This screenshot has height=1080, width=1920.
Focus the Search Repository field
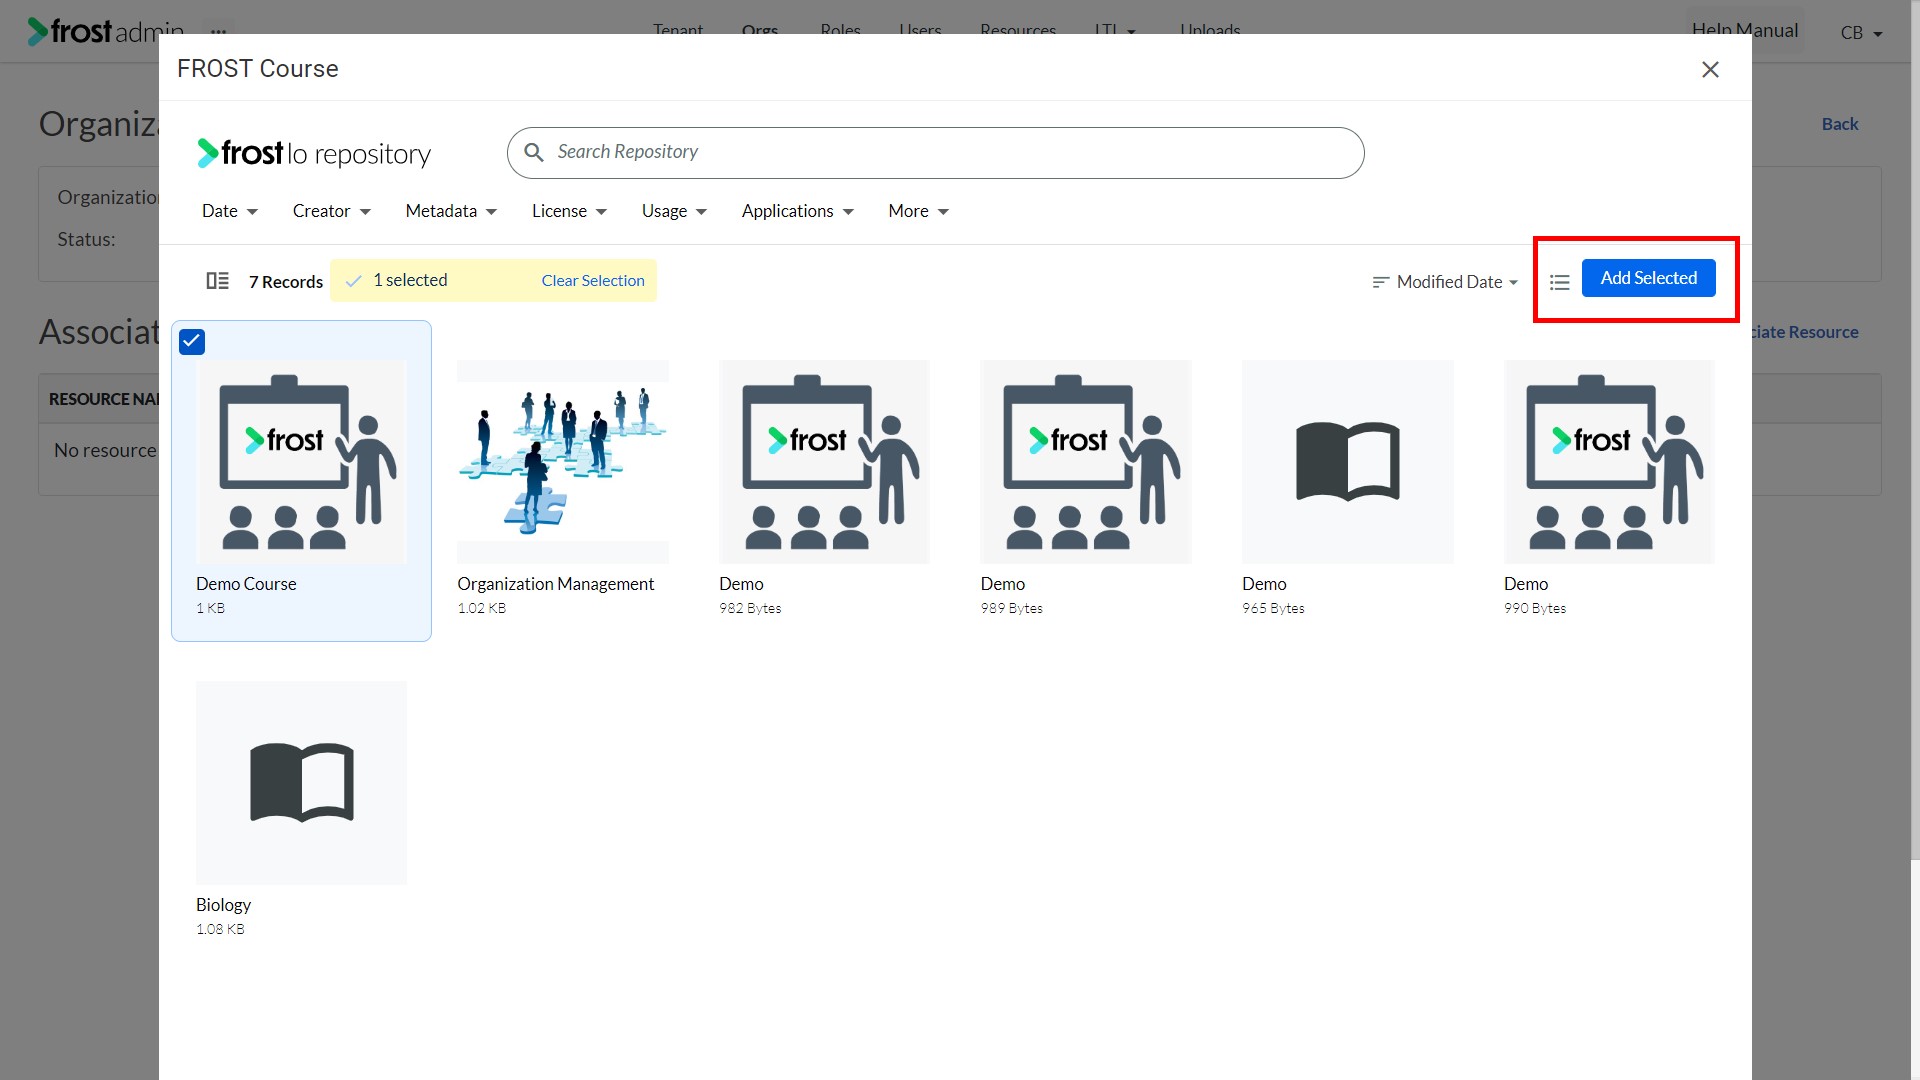(936, 153)
